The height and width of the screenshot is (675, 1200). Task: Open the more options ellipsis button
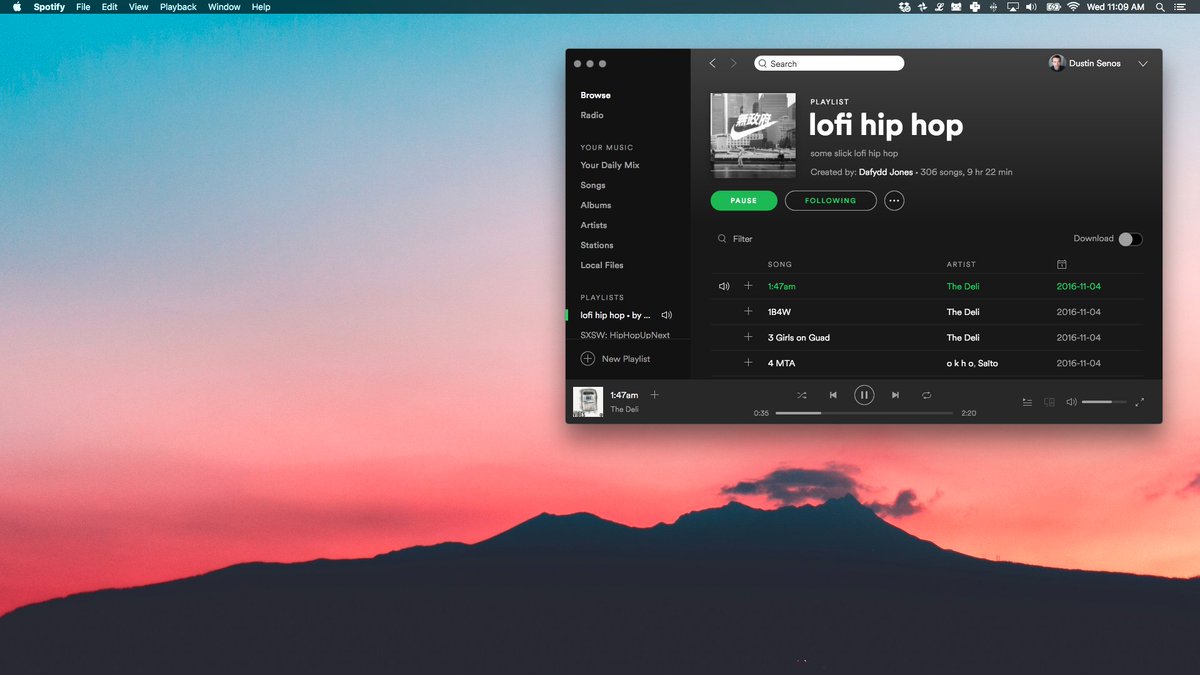pyautogui.click(x=894, y=201)
